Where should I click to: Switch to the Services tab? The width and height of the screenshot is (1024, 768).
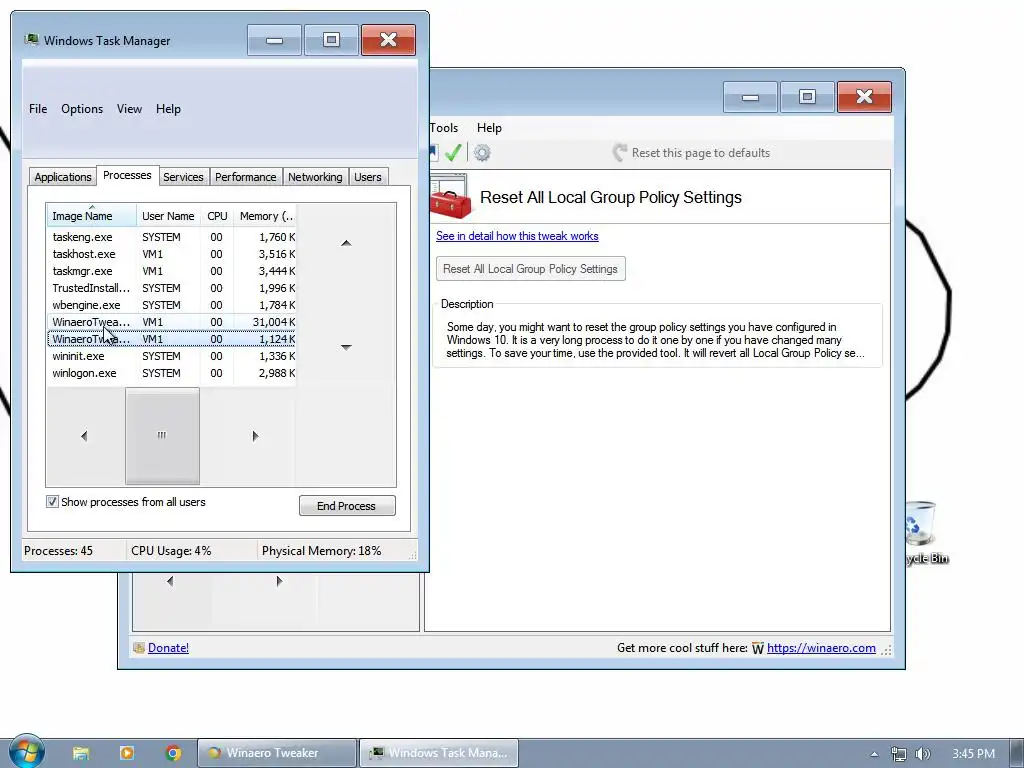coord(183,177)
